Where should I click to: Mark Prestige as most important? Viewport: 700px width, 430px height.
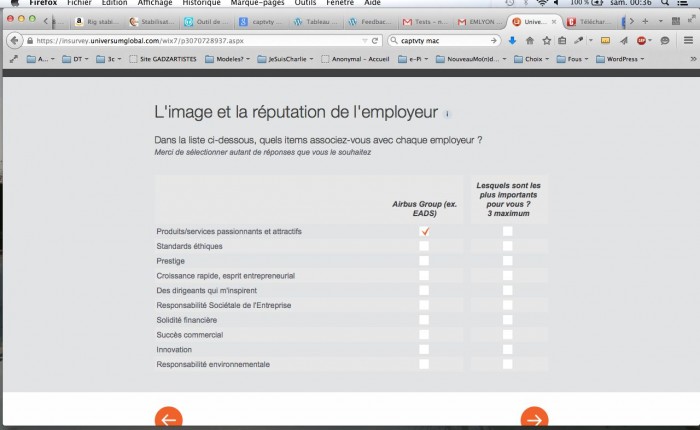(x=508, y=261)
